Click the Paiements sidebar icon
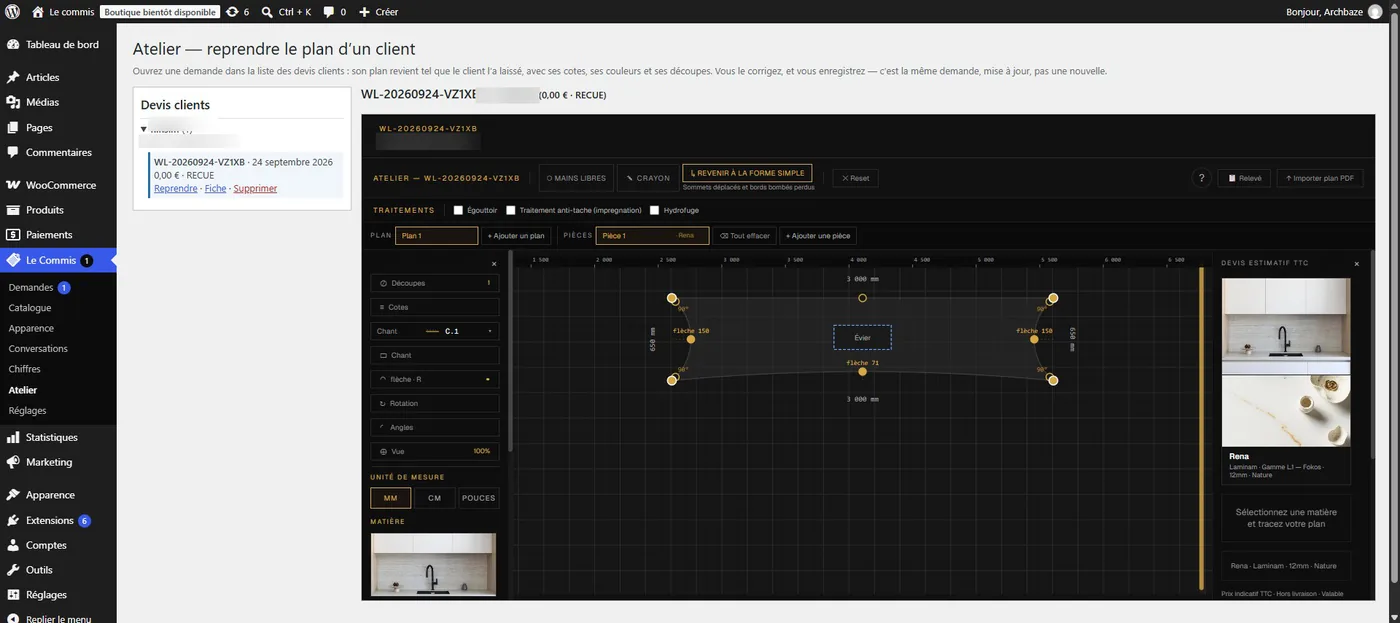This screenshot has width=1400, height=623. [x=13, y=235]
